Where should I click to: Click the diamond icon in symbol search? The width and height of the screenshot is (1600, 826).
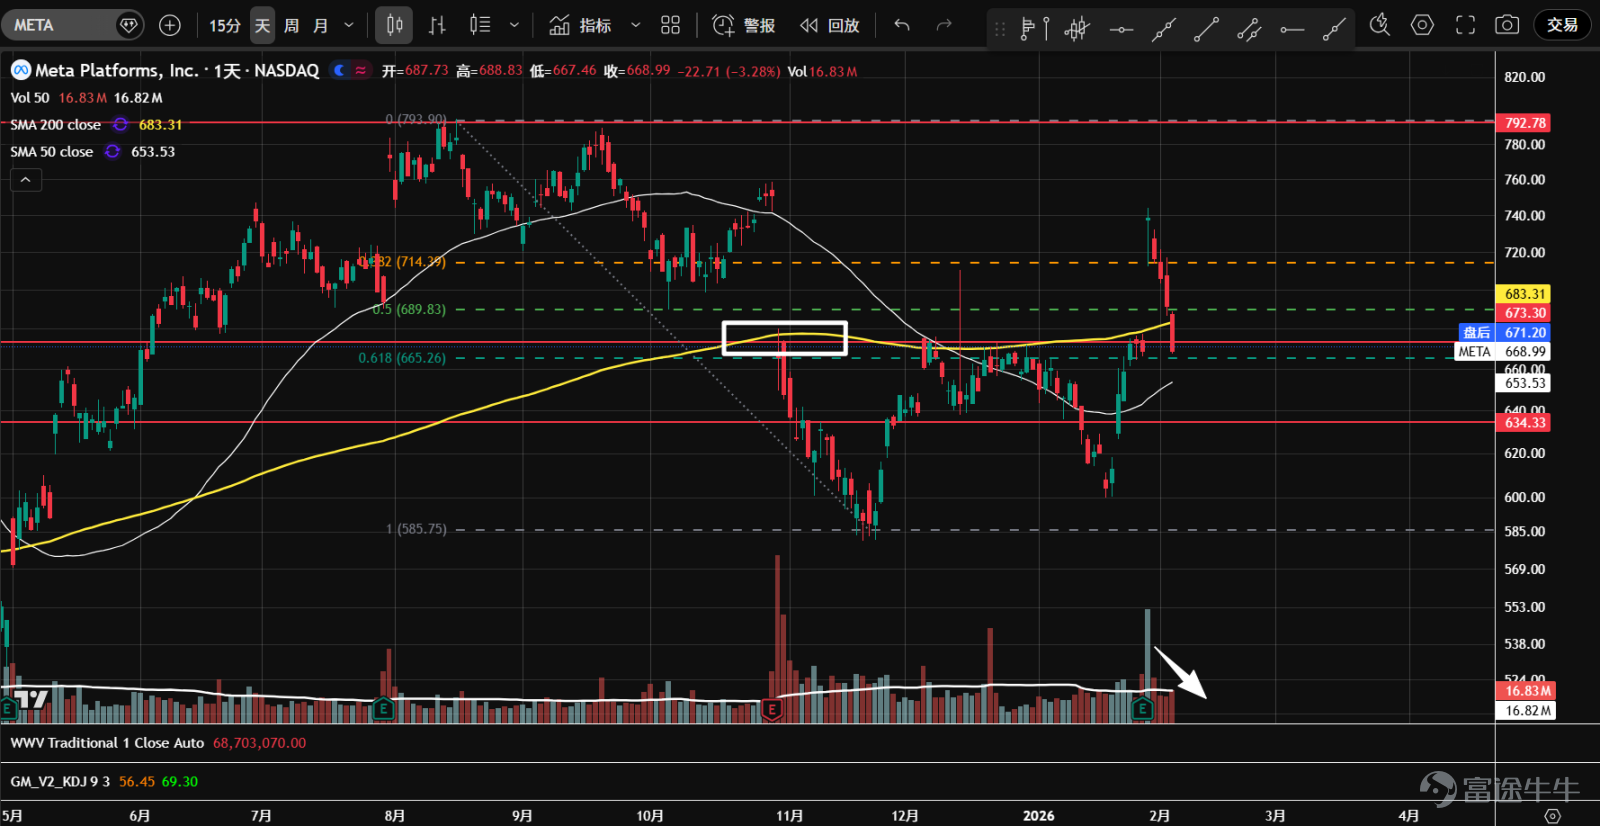[128, 25]
